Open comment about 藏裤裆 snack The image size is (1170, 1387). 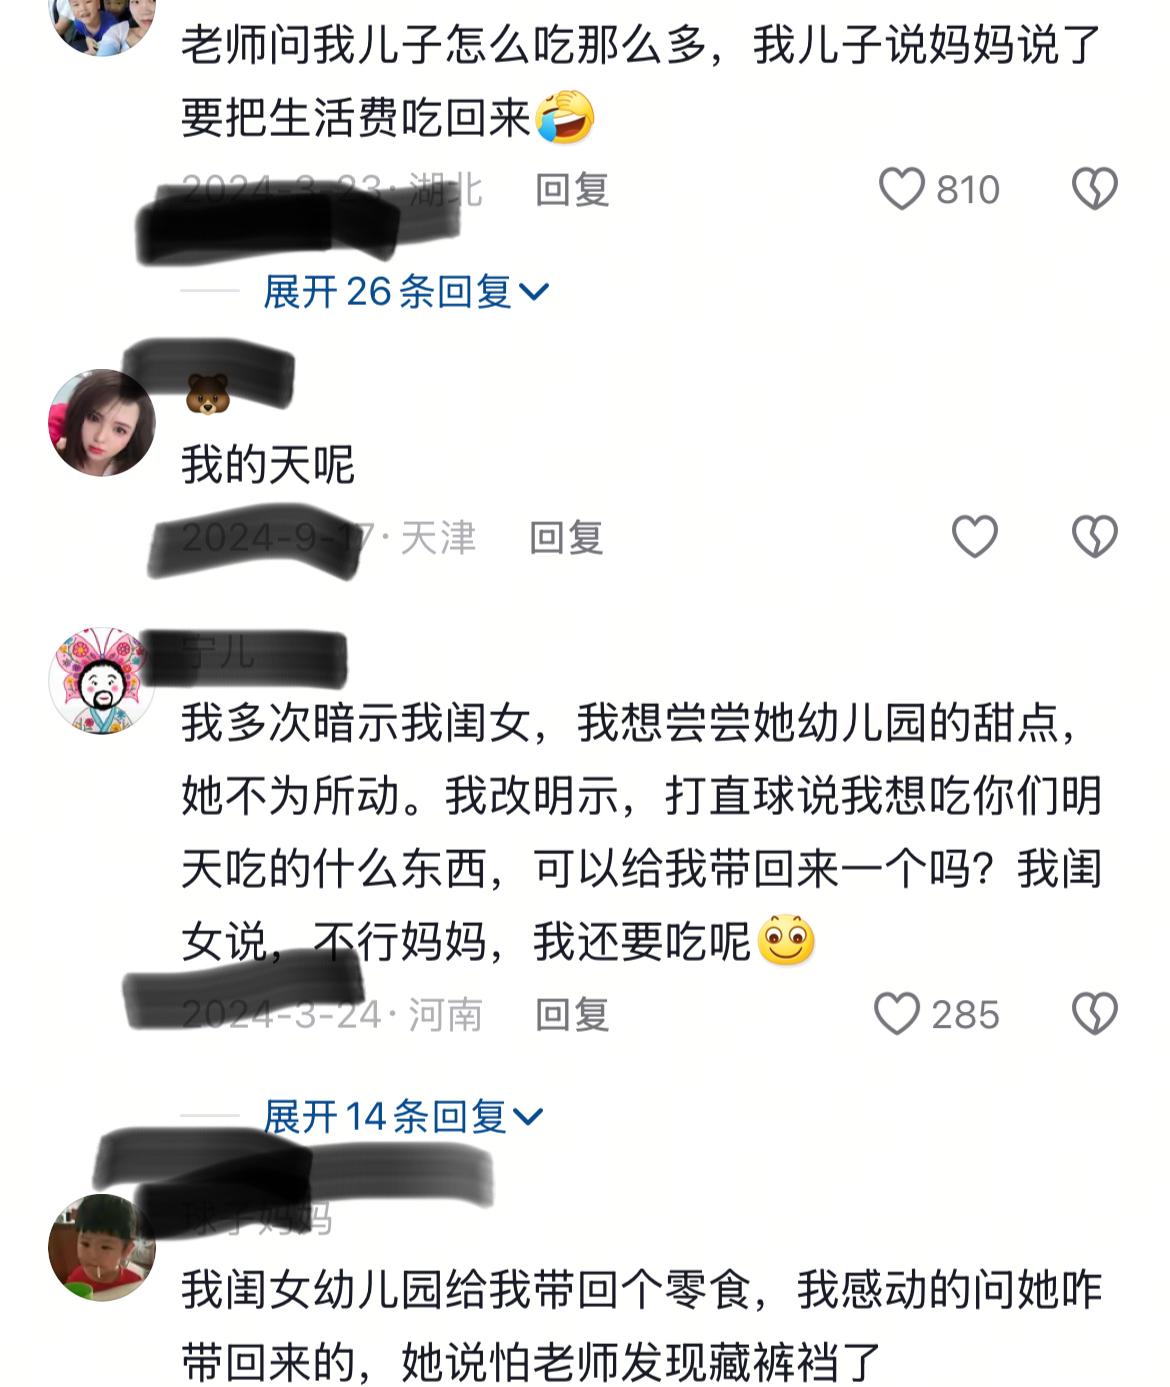tap(641, 1326)
